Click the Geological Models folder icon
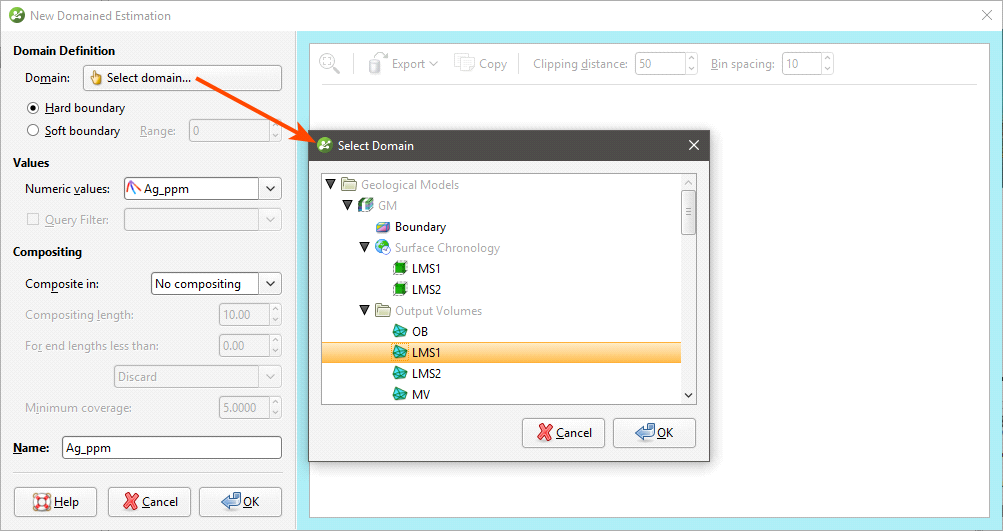1003x531 pixels. point(349,184)
